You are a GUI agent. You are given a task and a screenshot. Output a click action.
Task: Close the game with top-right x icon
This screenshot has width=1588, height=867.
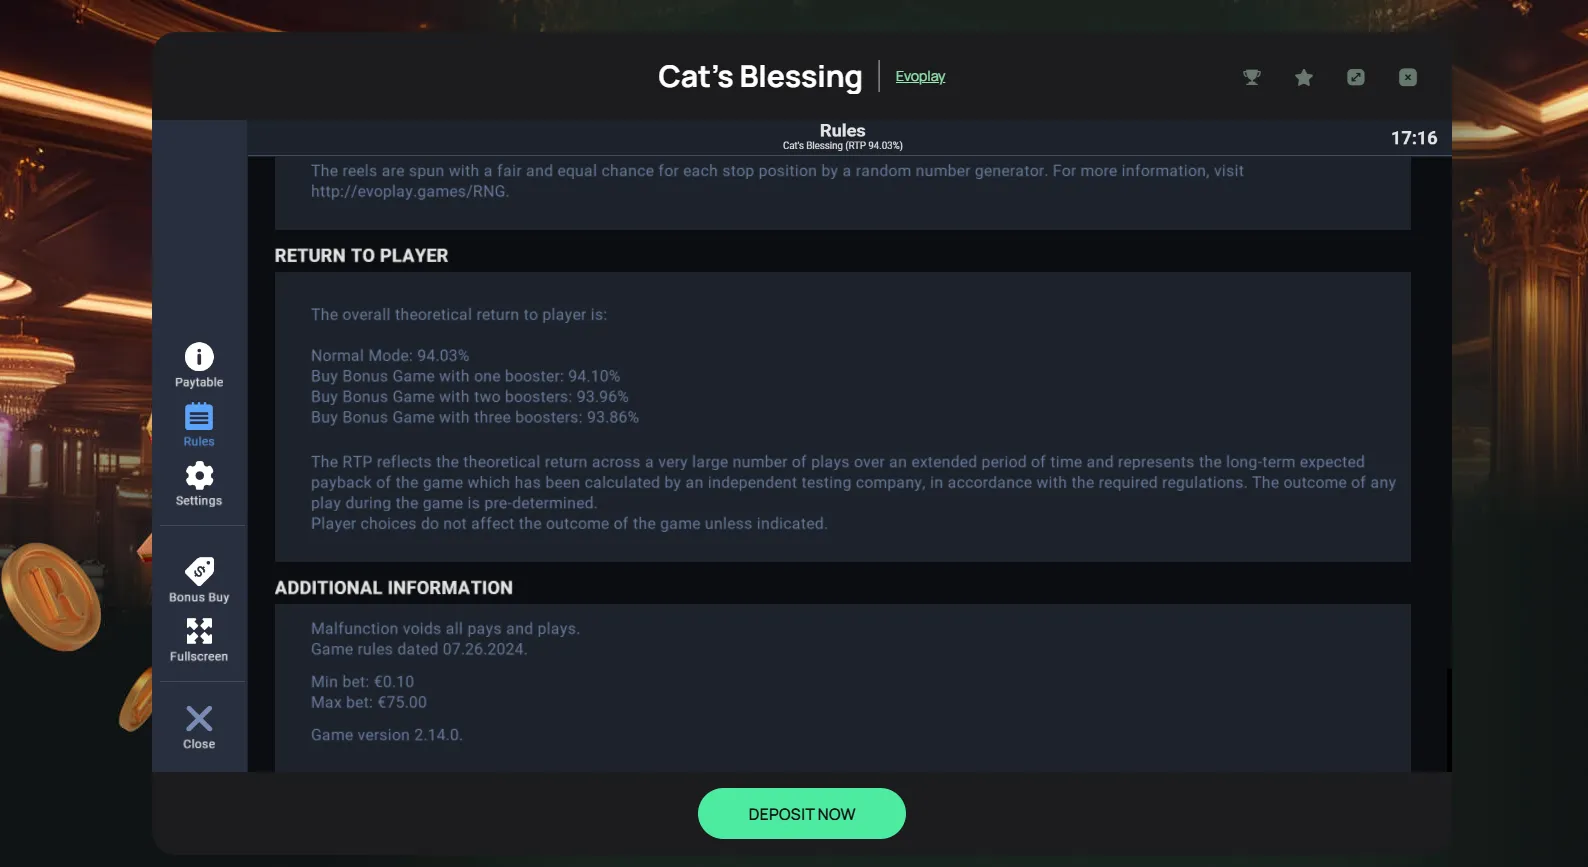[x=1408, y=77]
